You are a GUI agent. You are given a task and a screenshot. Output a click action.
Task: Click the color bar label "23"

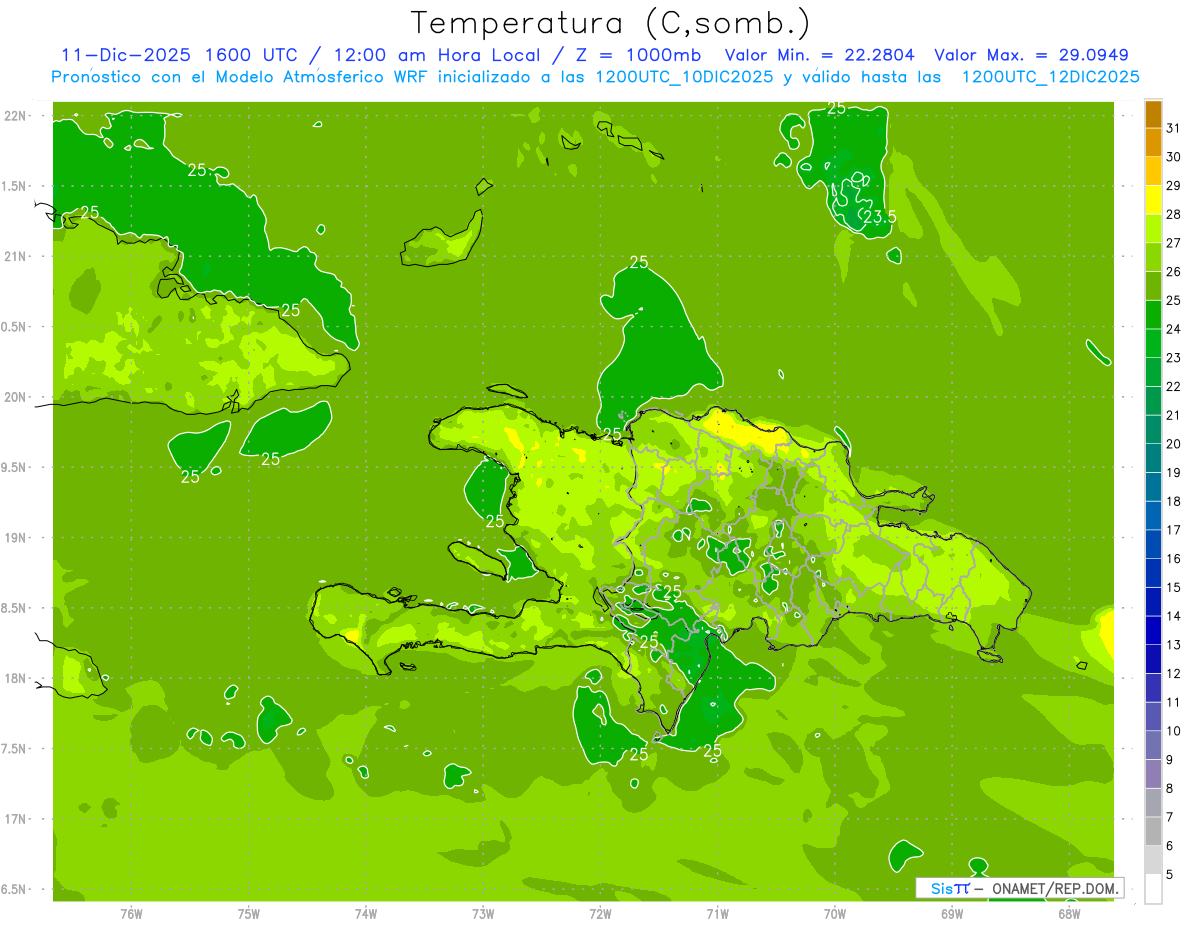(1174, 358)
